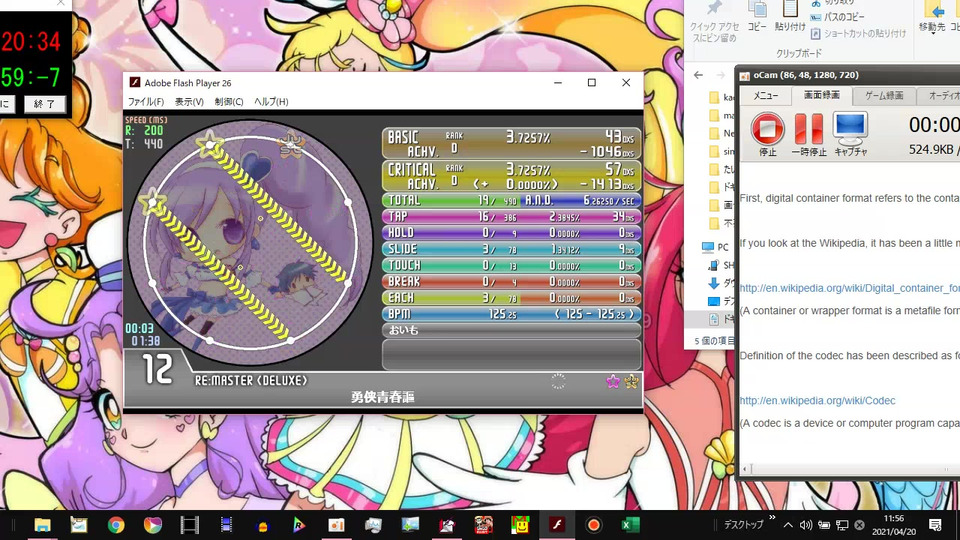Select the PC item in Explorer sidebar
The height and width of the screenshot is (540, 960).
click(x=715, y=247)
